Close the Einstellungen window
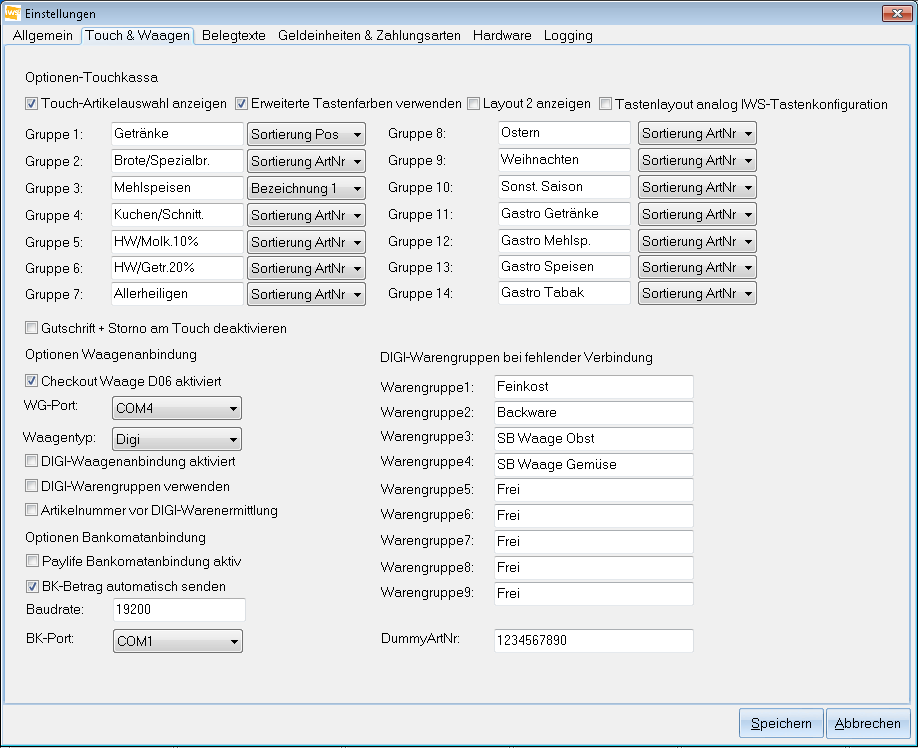 point(897,13)
